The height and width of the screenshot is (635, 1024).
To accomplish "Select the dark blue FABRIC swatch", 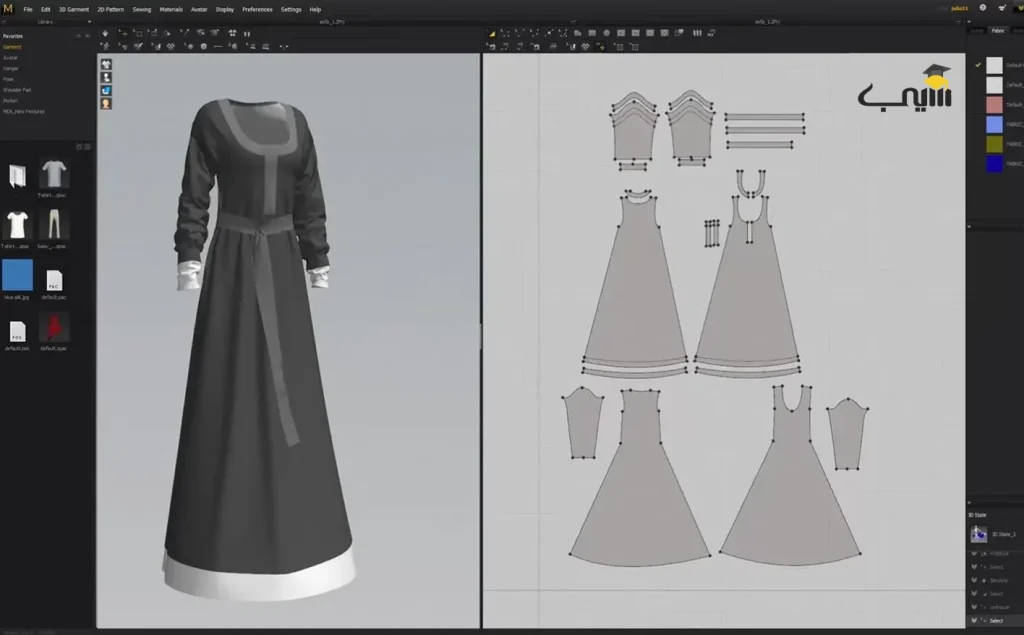I will point(994,163).
